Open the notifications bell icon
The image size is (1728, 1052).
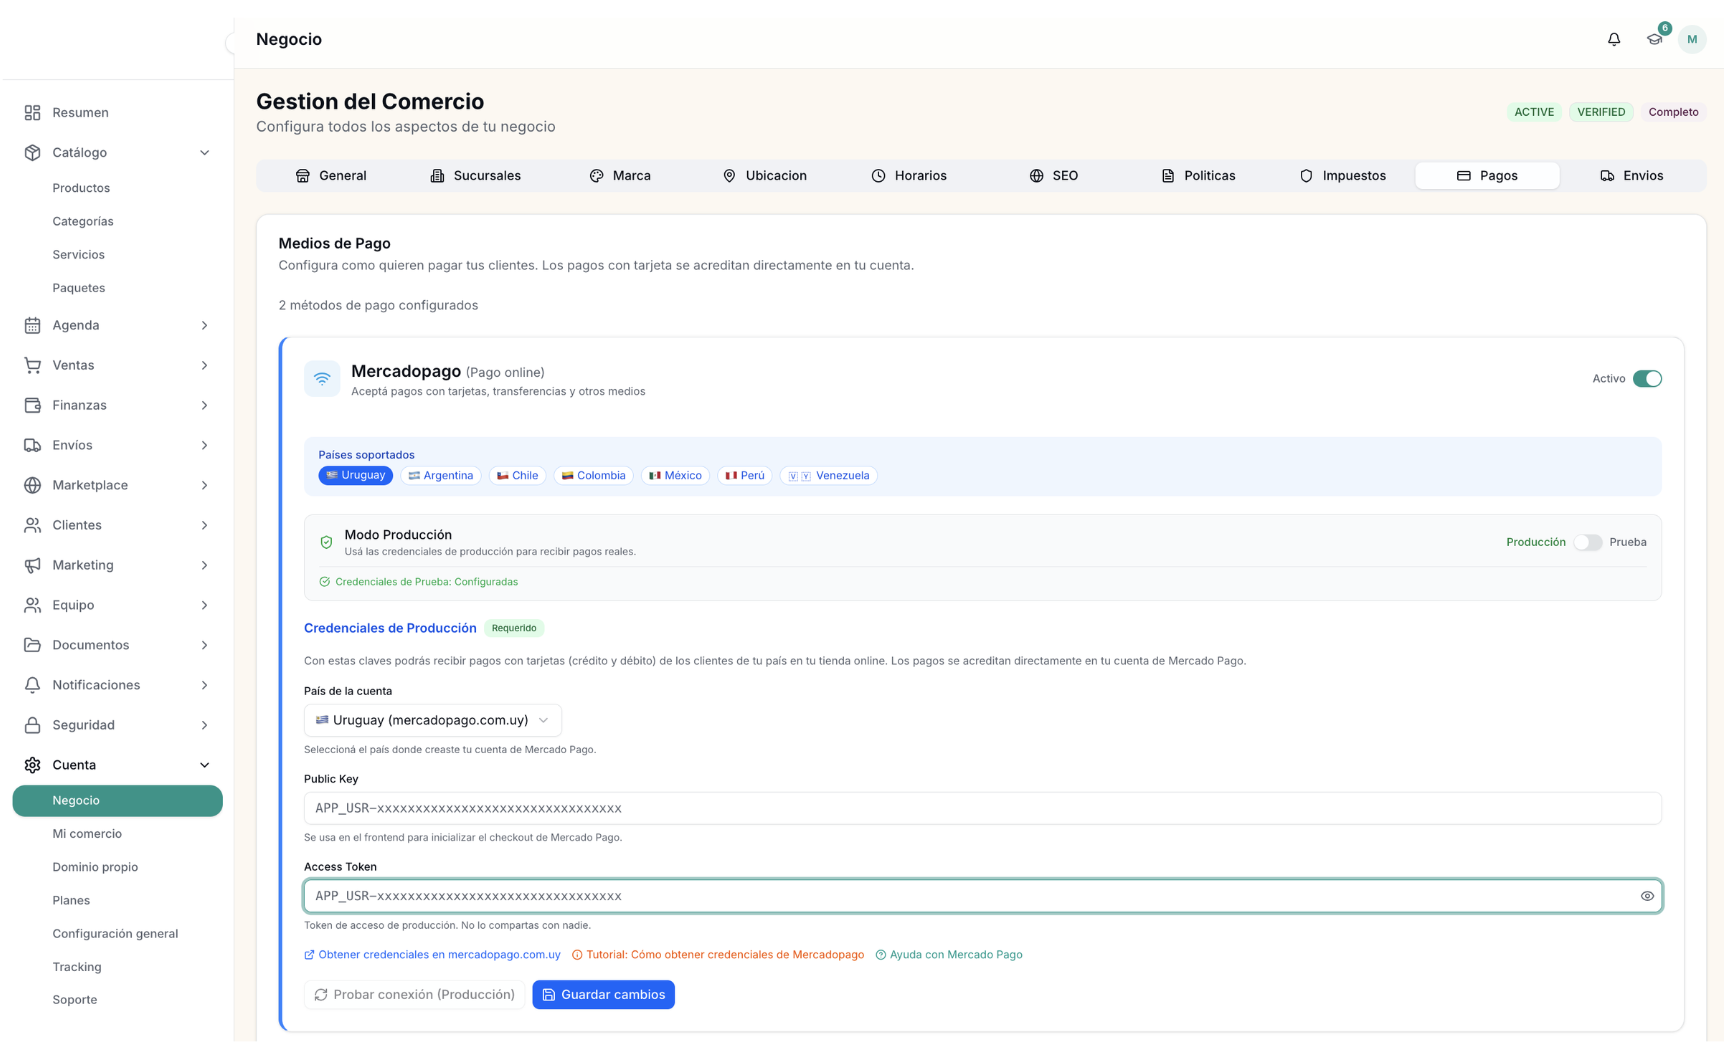[1613, 39]
